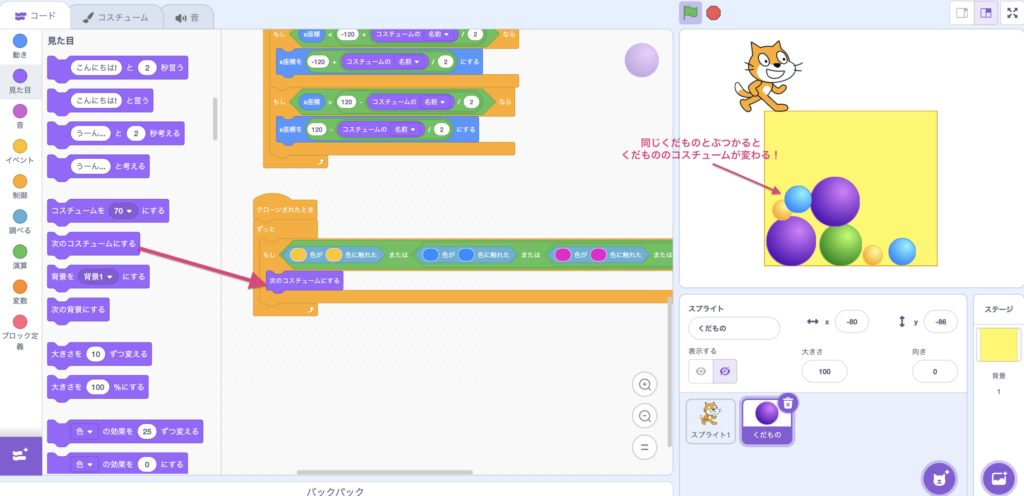Select the 制御 block category
The width and height of the screenshot is (1024, 496).
click(20, 187)
